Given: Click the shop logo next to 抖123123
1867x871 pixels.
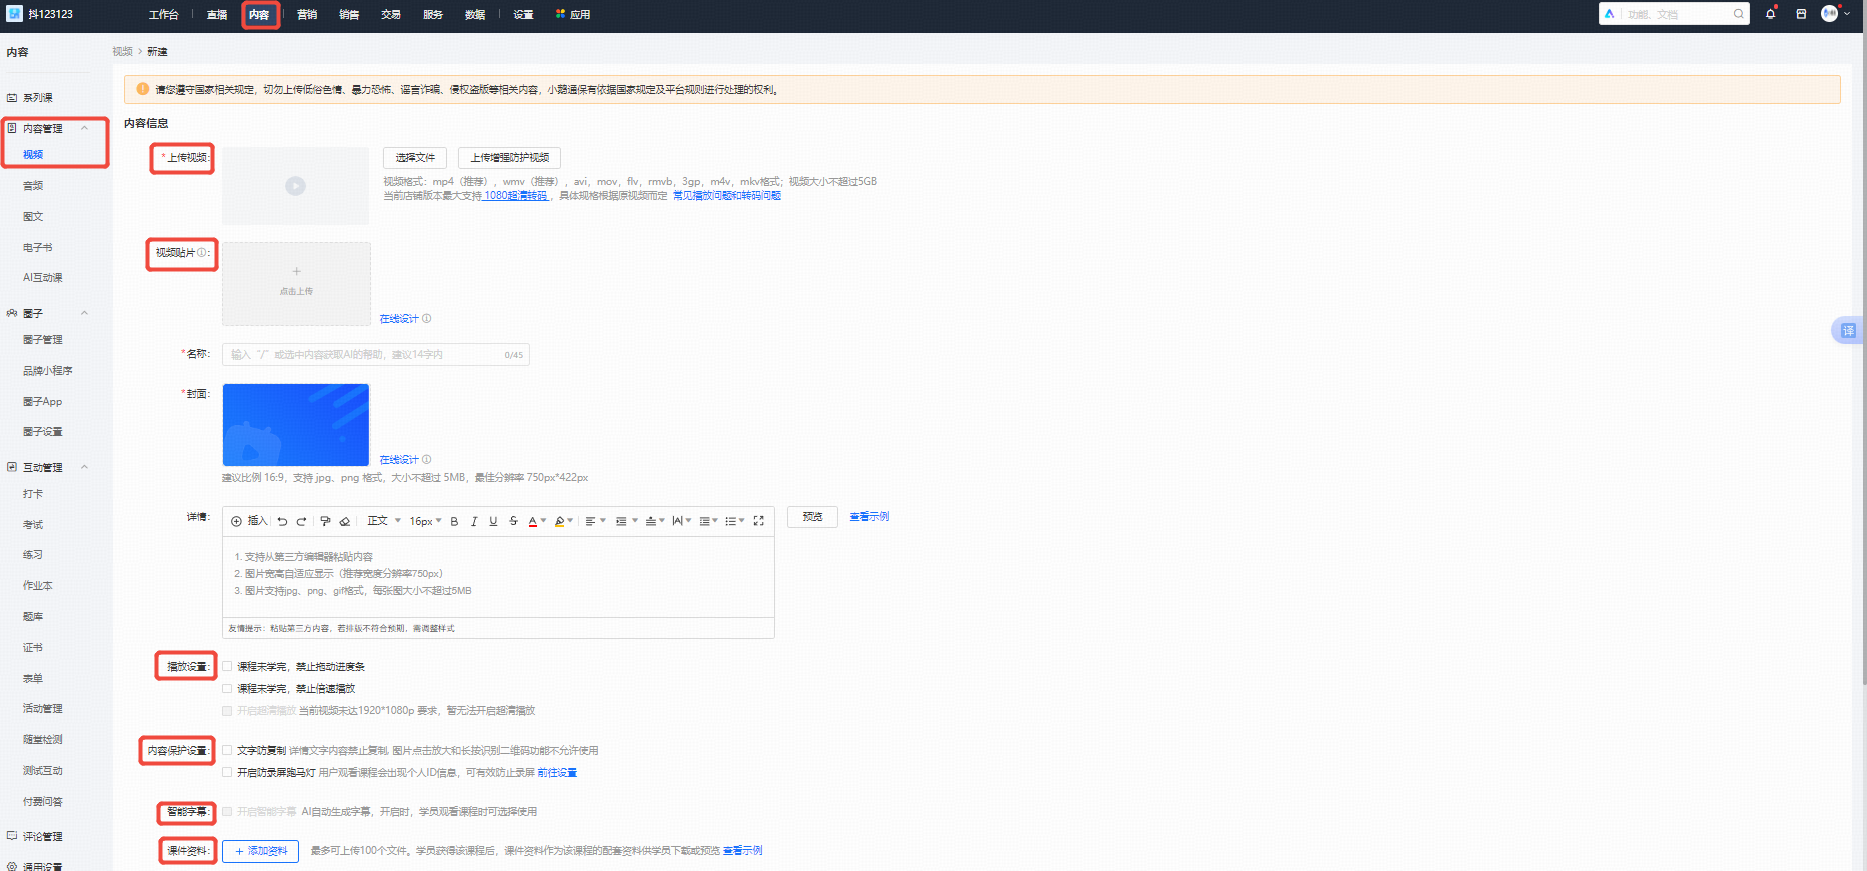Looking at the screenshot, I should (x=15, y=14).
